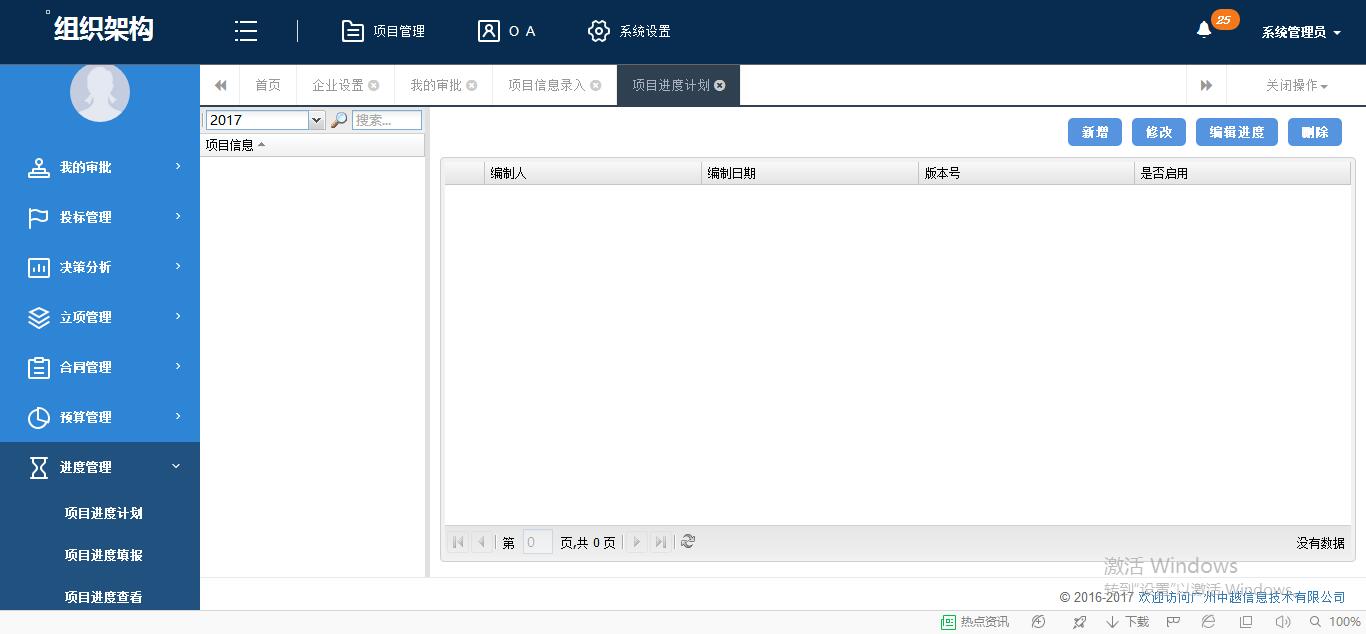Refresh the grid with pager reload icon
1366x634 pixels.
click(688, 542)
